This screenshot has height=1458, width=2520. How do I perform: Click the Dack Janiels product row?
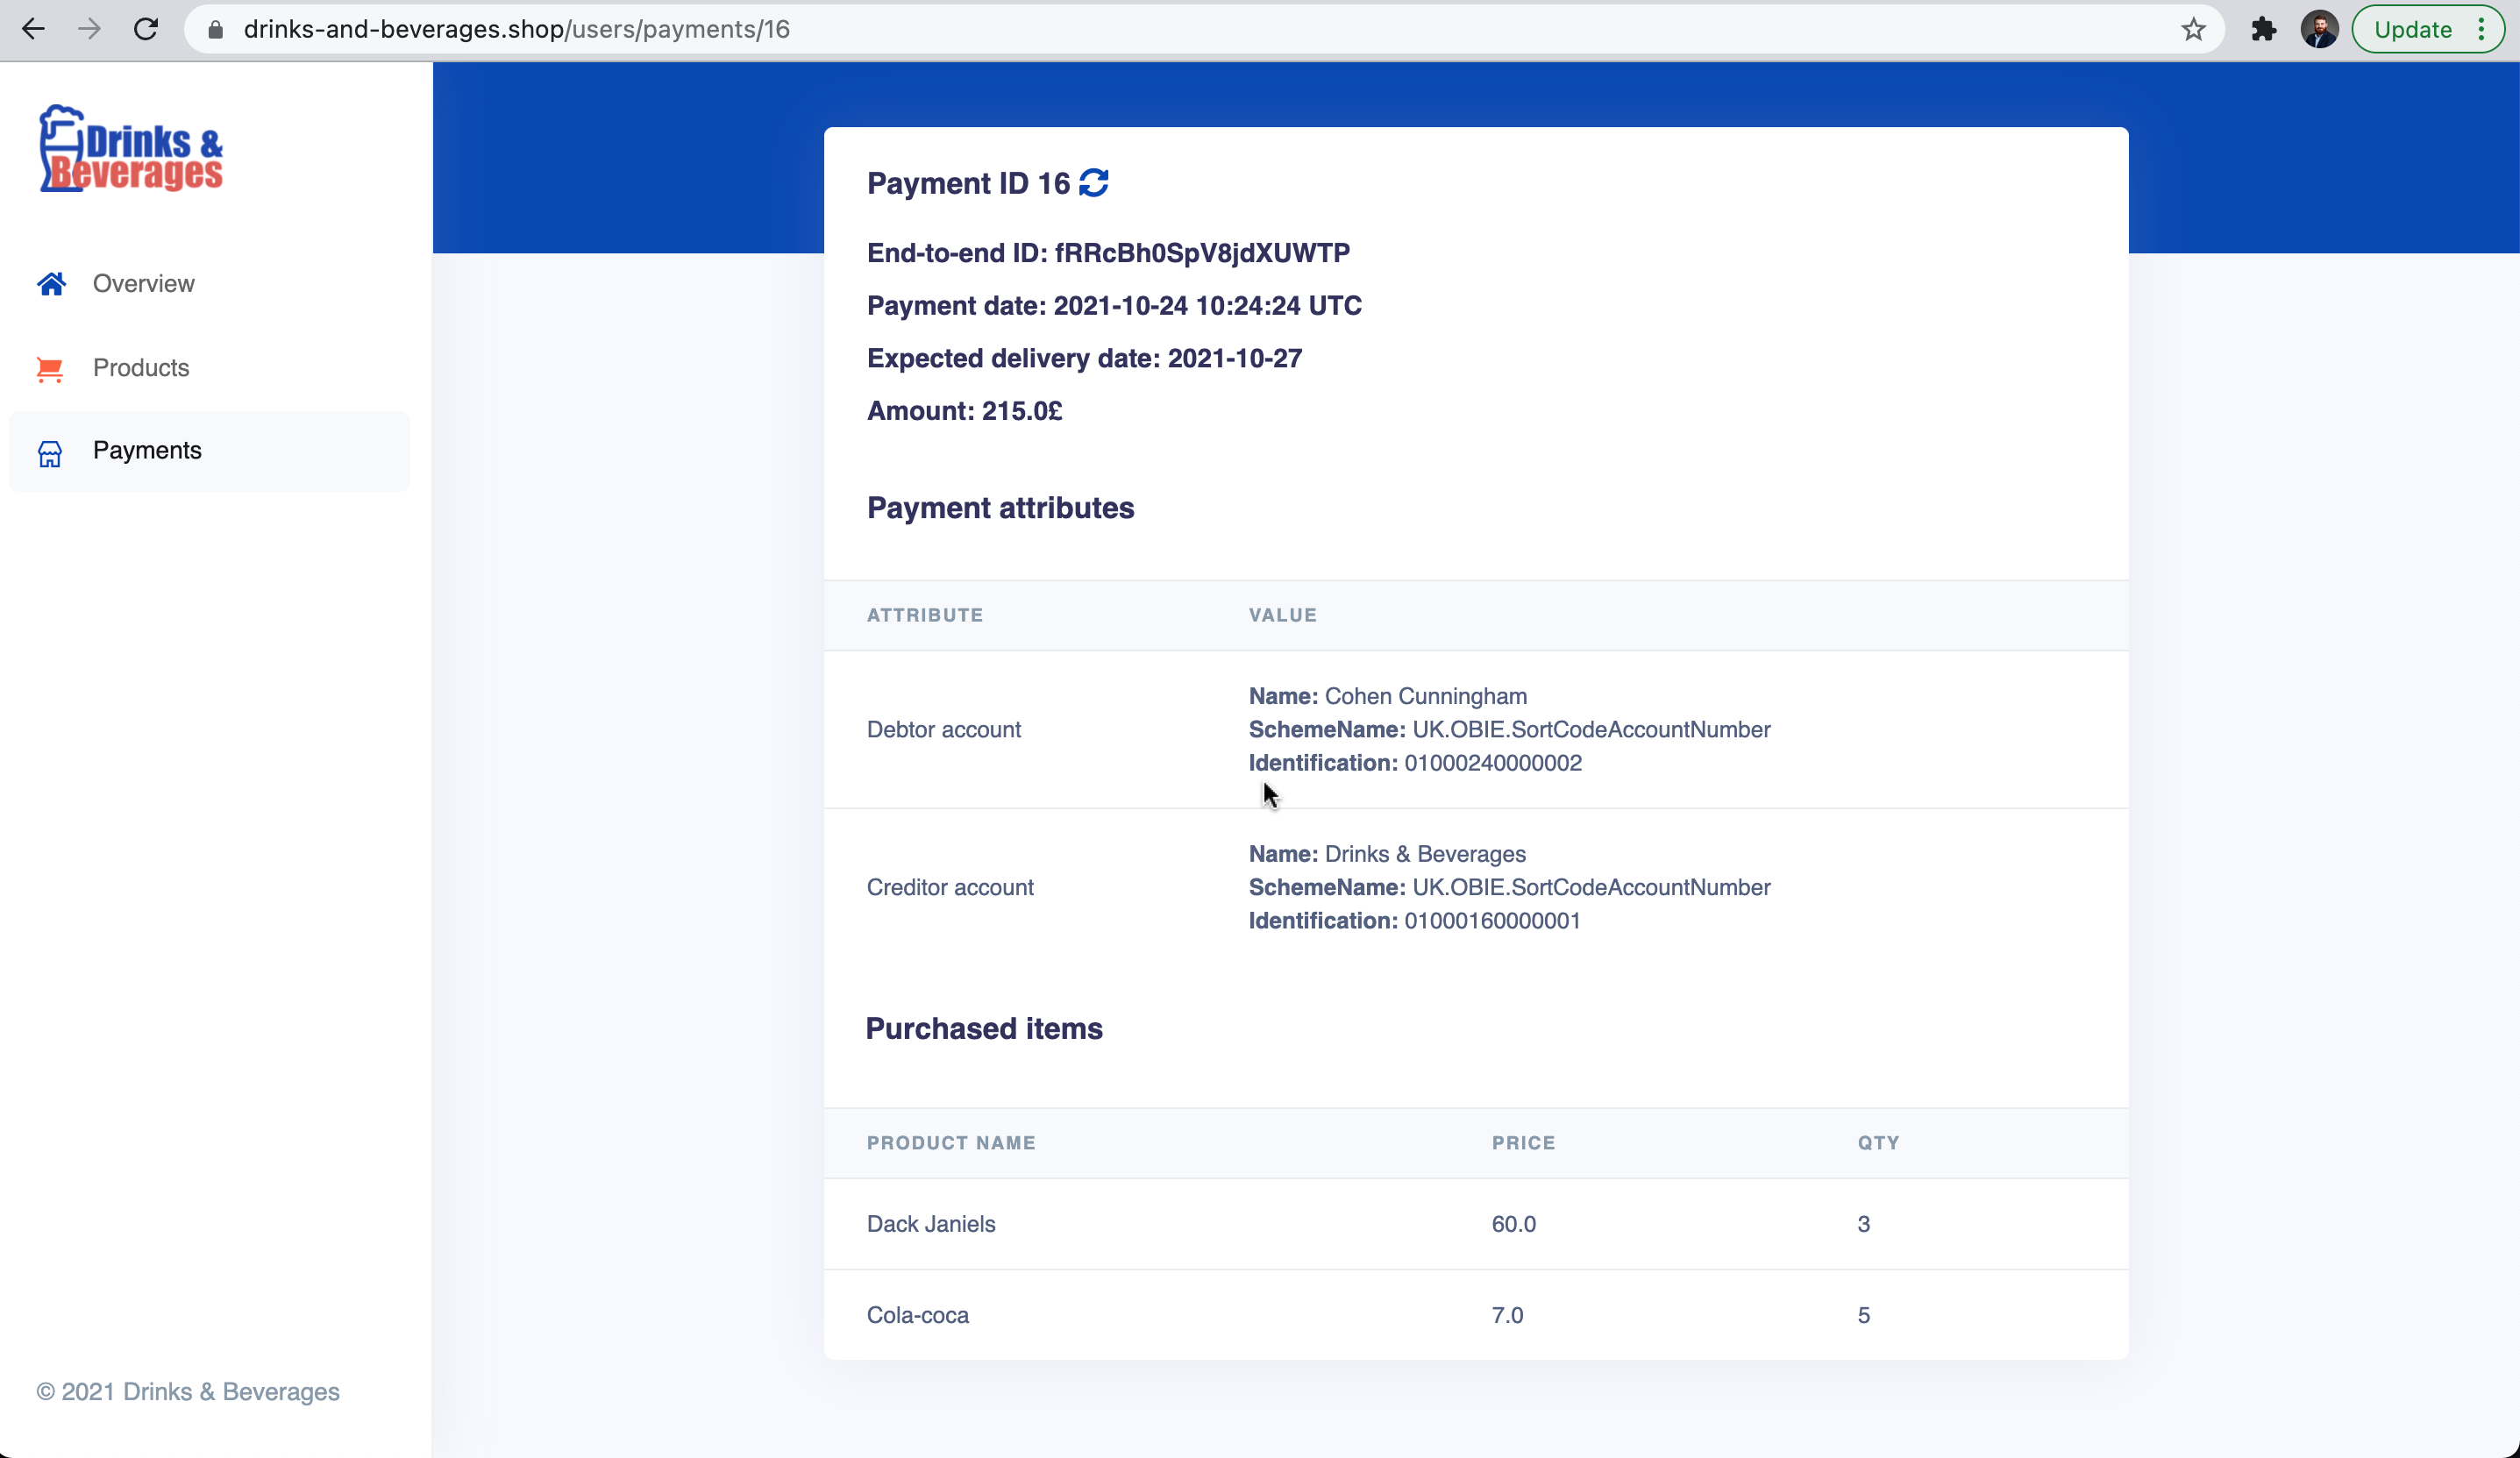point(931,1224)
